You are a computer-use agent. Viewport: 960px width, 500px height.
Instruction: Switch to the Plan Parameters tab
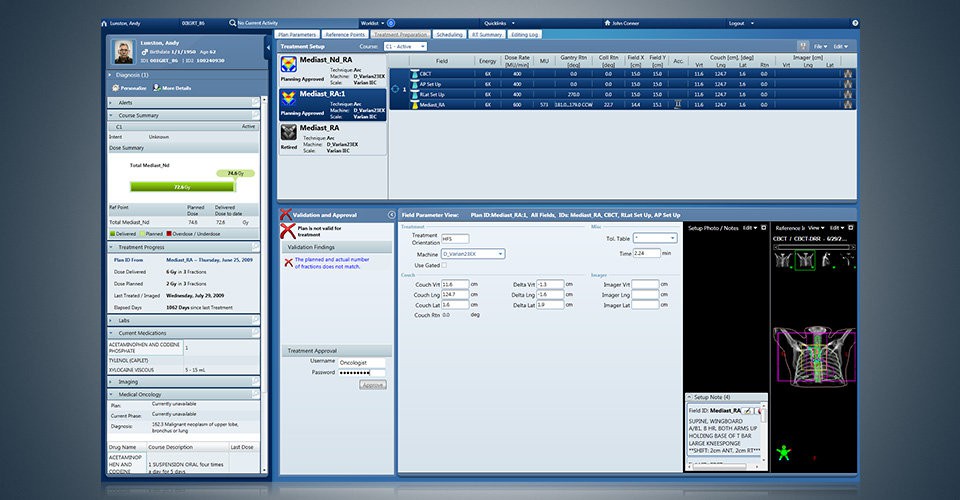pyautogui.click(x=297, y=35)
